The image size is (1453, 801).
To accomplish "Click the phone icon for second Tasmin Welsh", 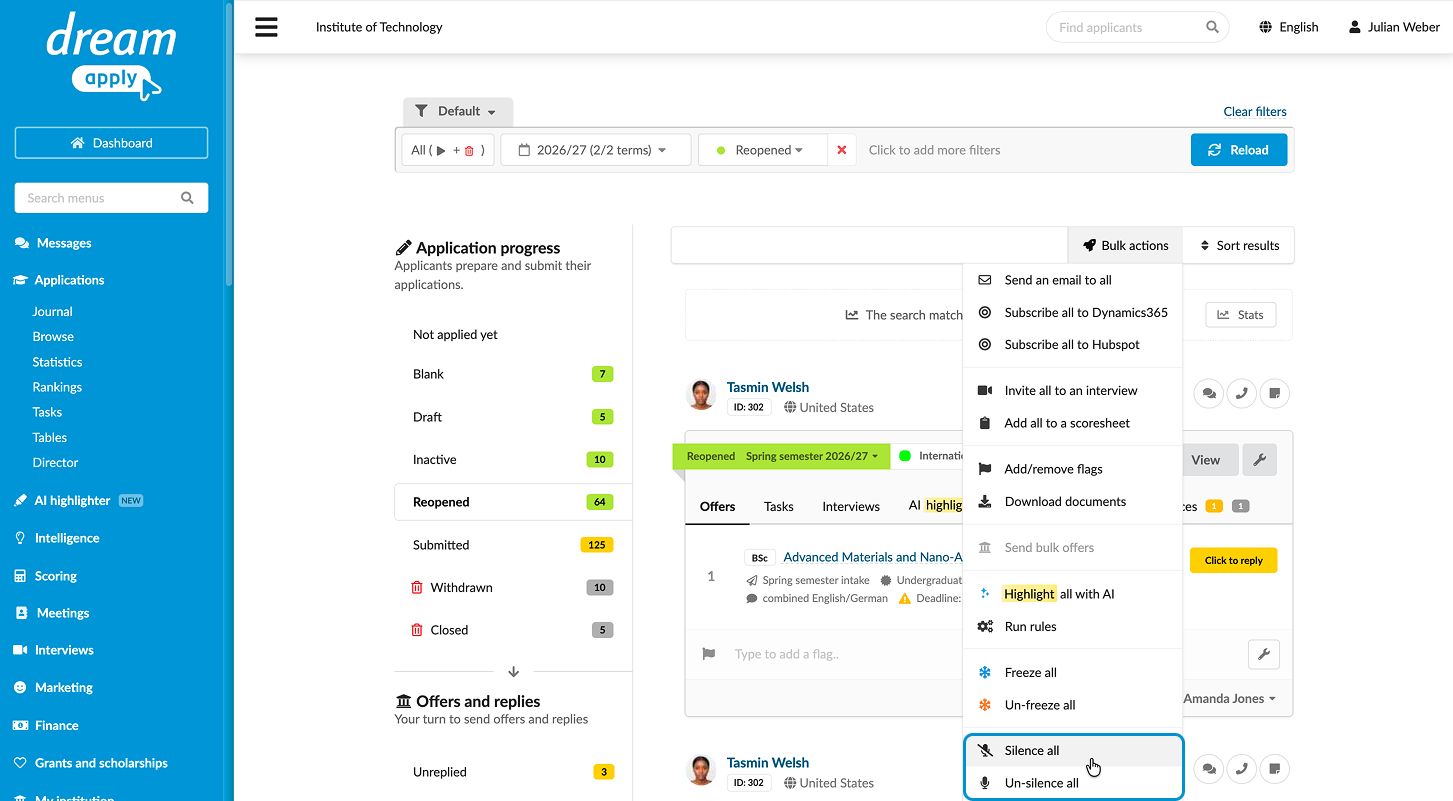I will 1242,769.
